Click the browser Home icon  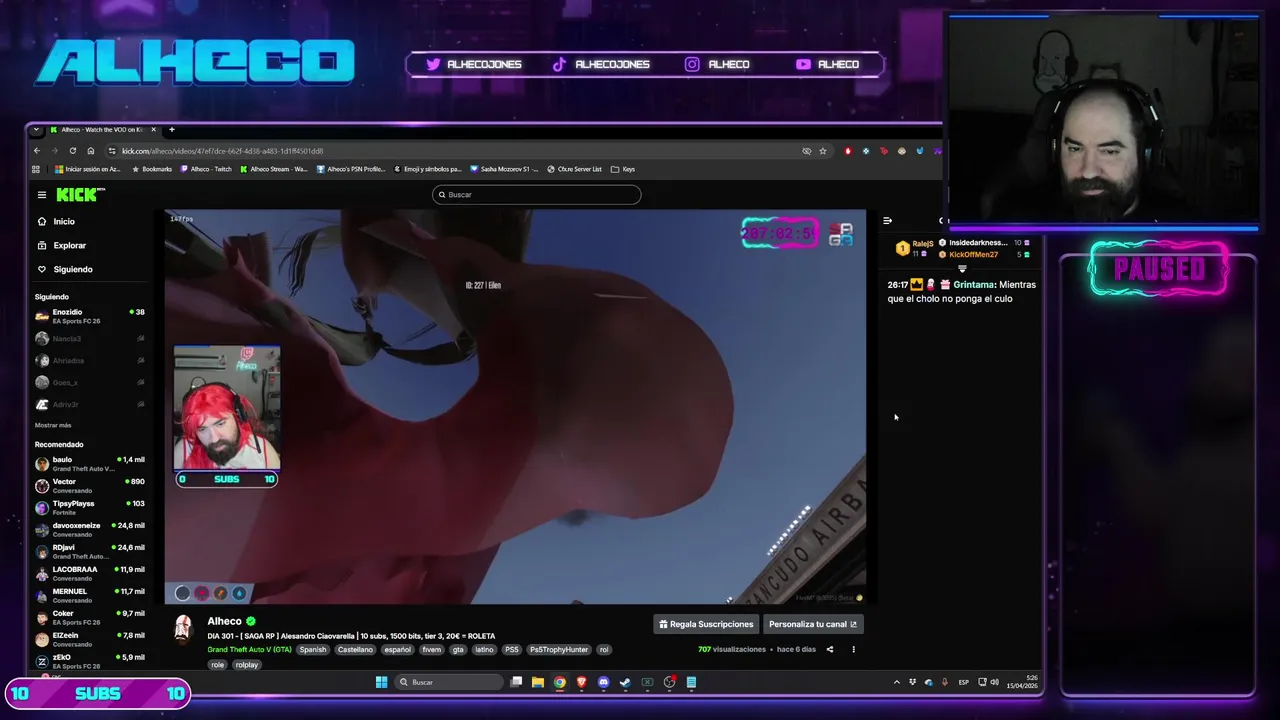[x=90, y=151]
